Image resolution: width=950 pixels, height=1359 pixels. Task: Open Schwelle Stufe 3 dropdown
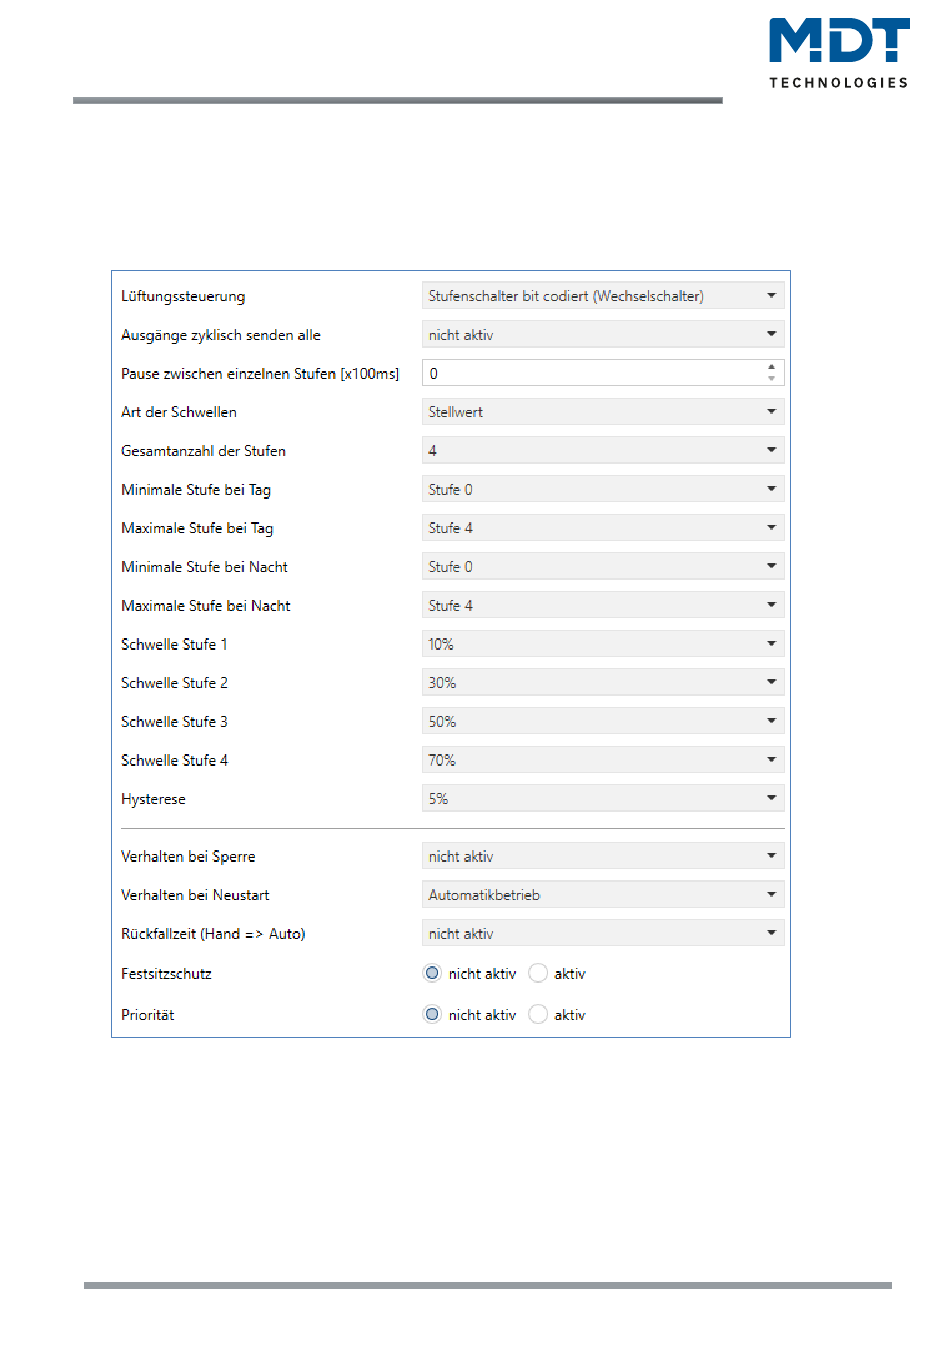pos(603,722)
